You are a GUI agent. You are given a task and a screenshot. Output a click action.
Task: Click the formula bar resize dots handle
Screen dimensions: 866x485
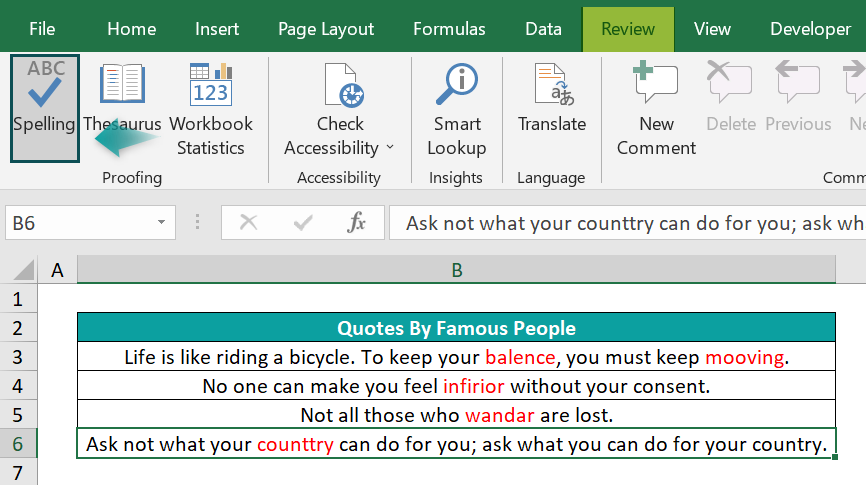[197, 222]
